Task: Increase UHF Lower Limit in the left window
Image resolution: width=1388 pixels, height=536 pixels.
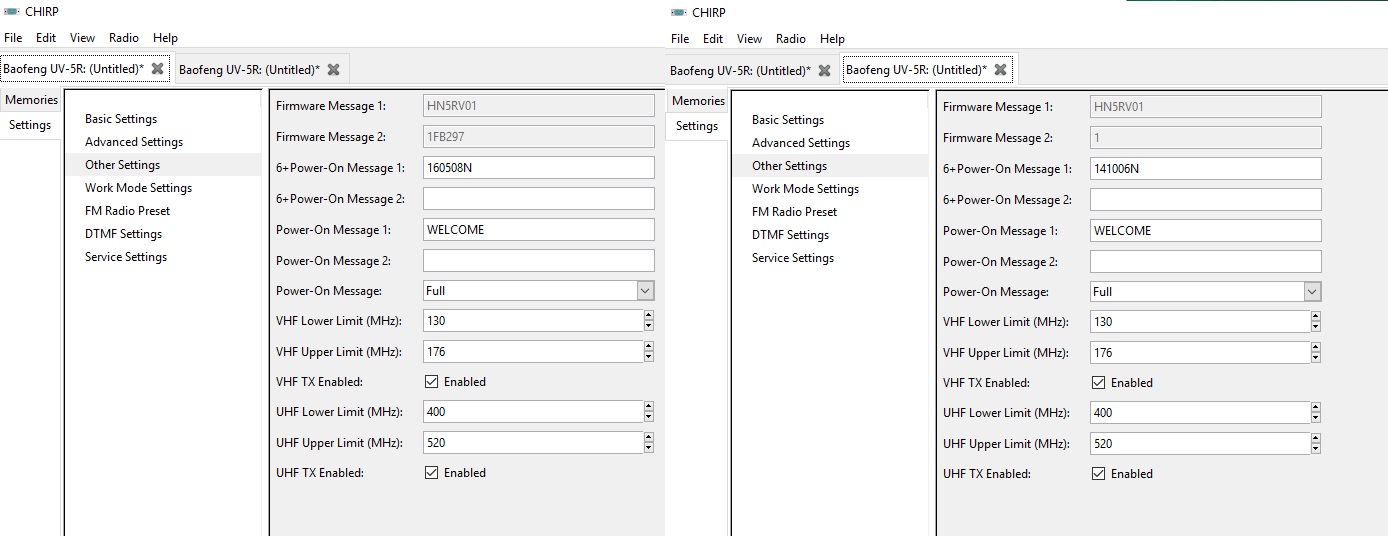Action: point(649,407)
